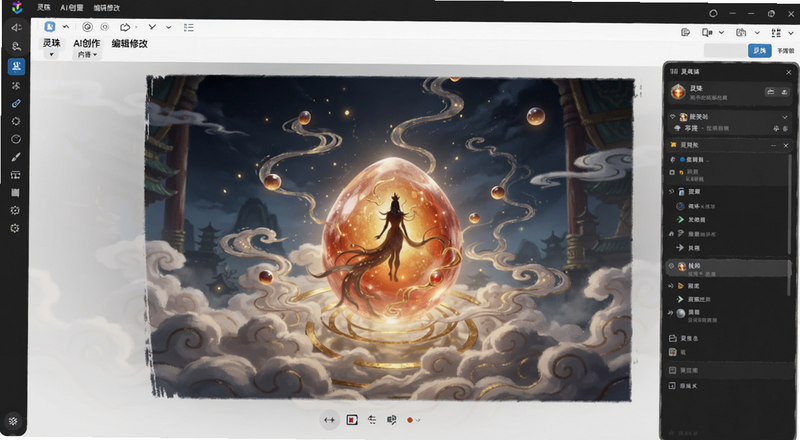Click the circular sync icon in the title bar
This screenshot has width=800, height=440.
coord(713,14)
